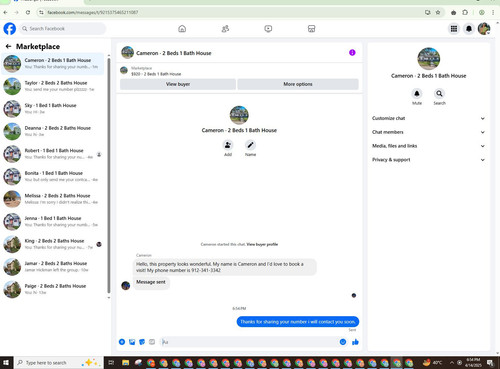The height and width of the screenshot is (369, 500).
Task: Open Home feed icon in top nav
Action: point(182,29)
